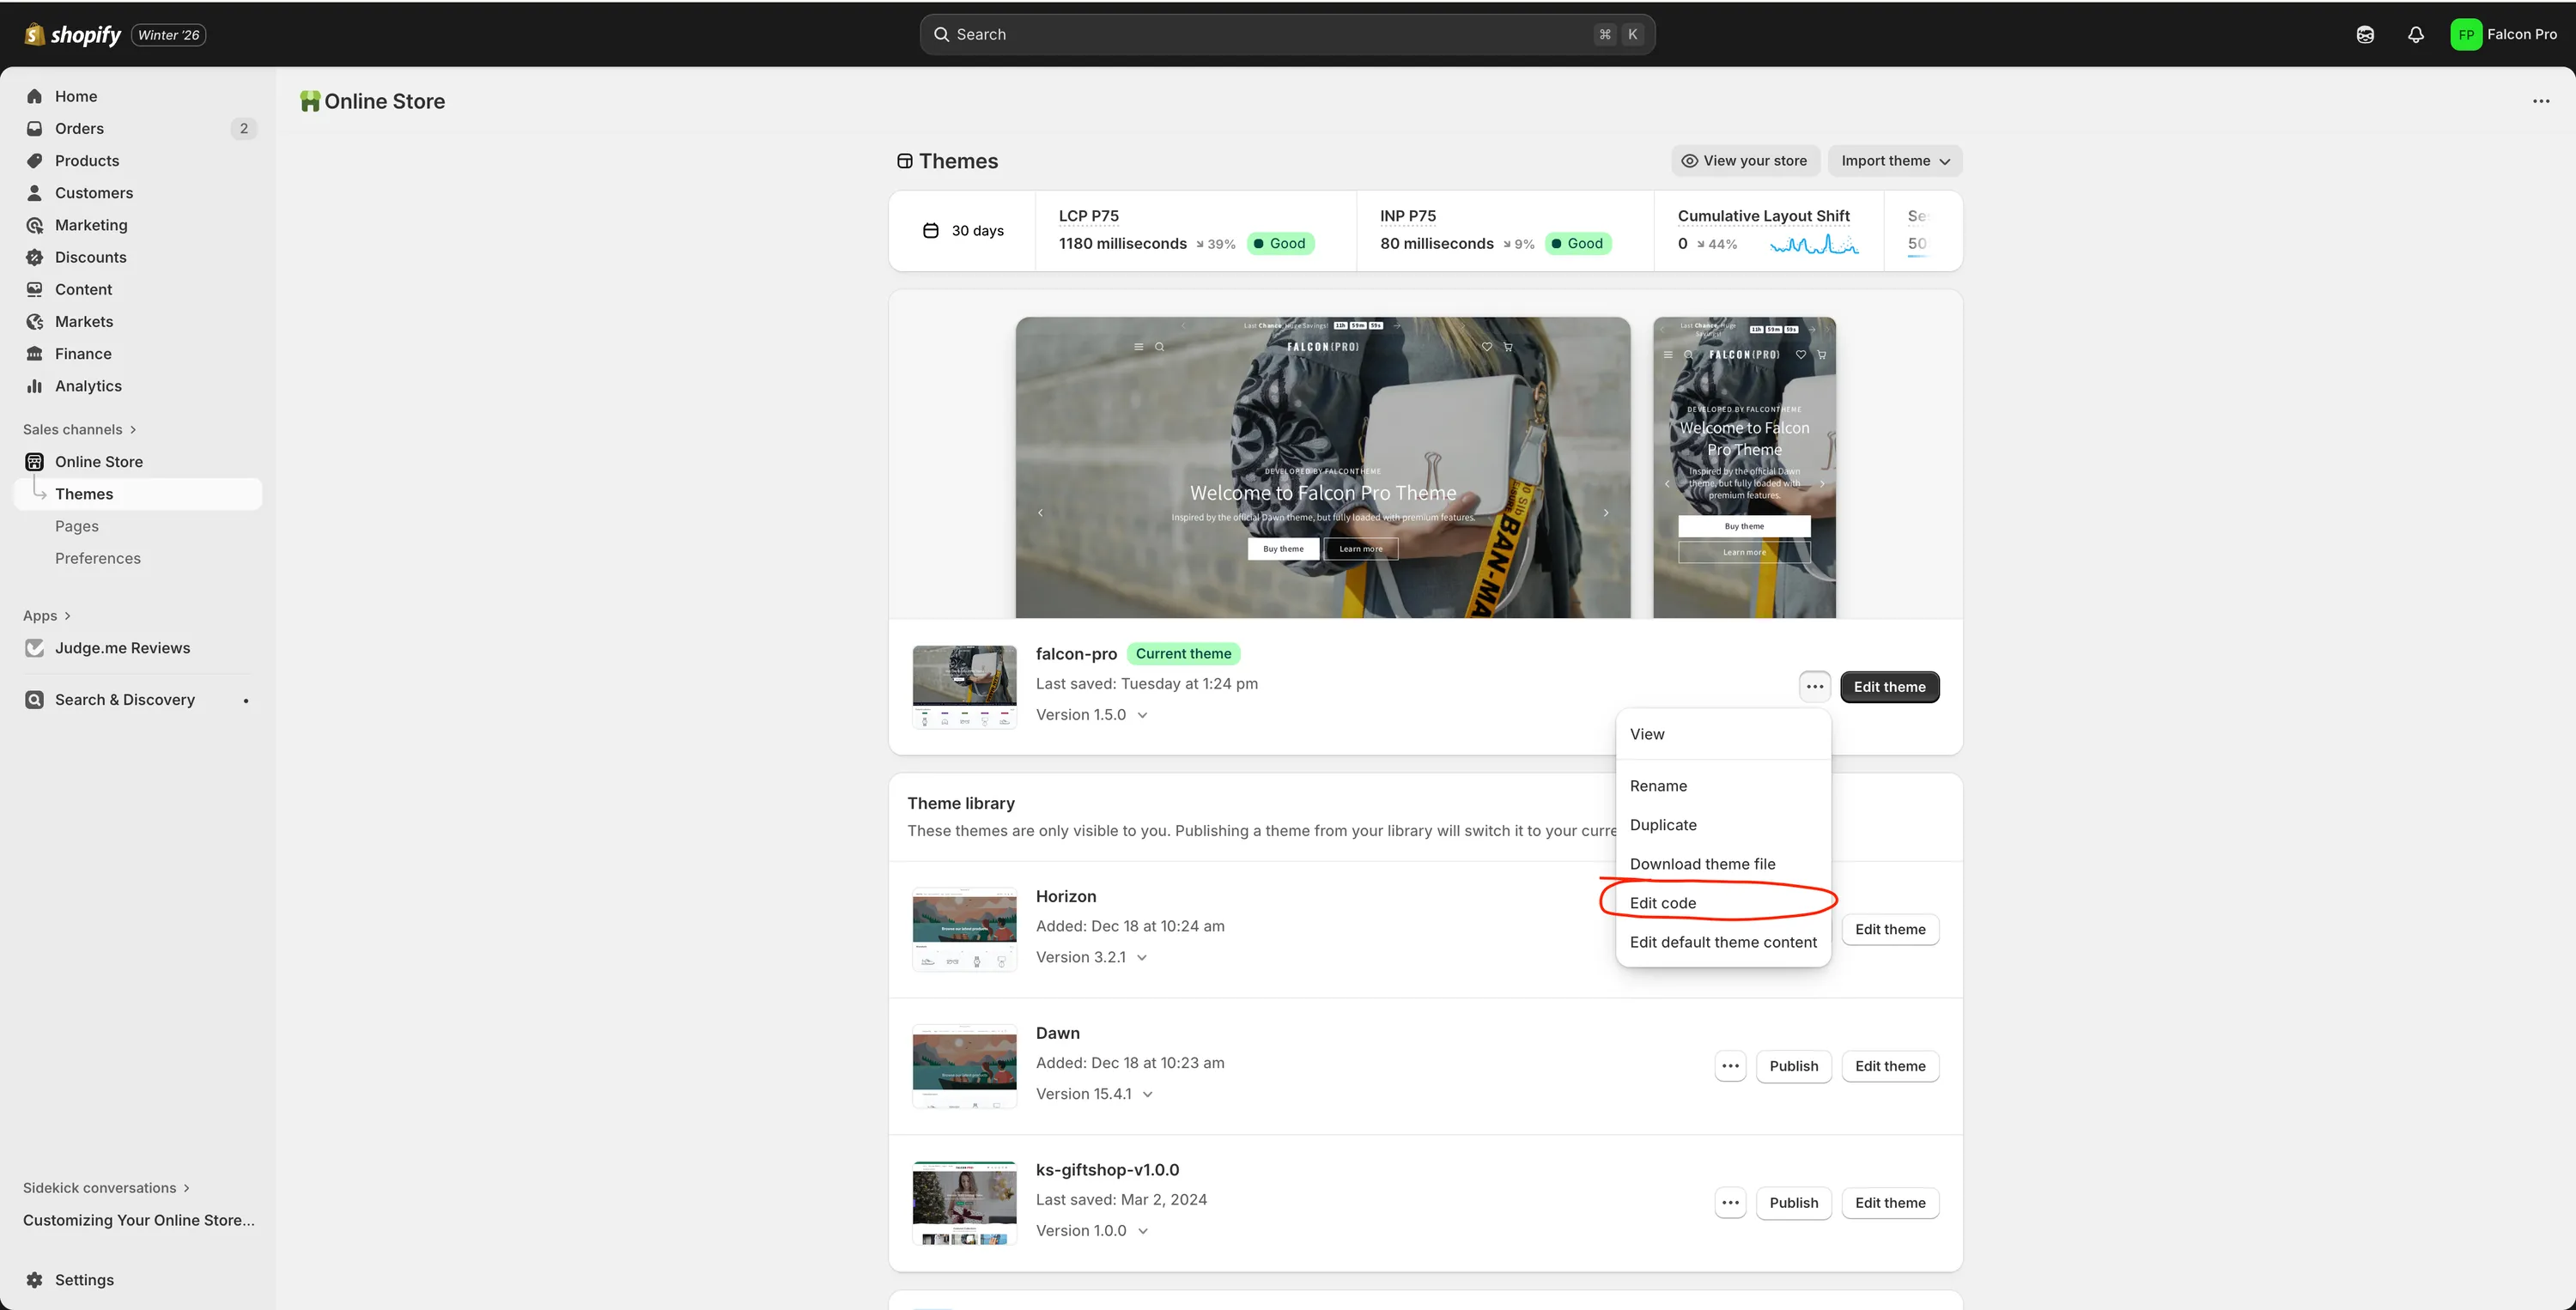Click View your store button
Viewport: 2576px width, 1310px height.
click(x=1744, y=161)
